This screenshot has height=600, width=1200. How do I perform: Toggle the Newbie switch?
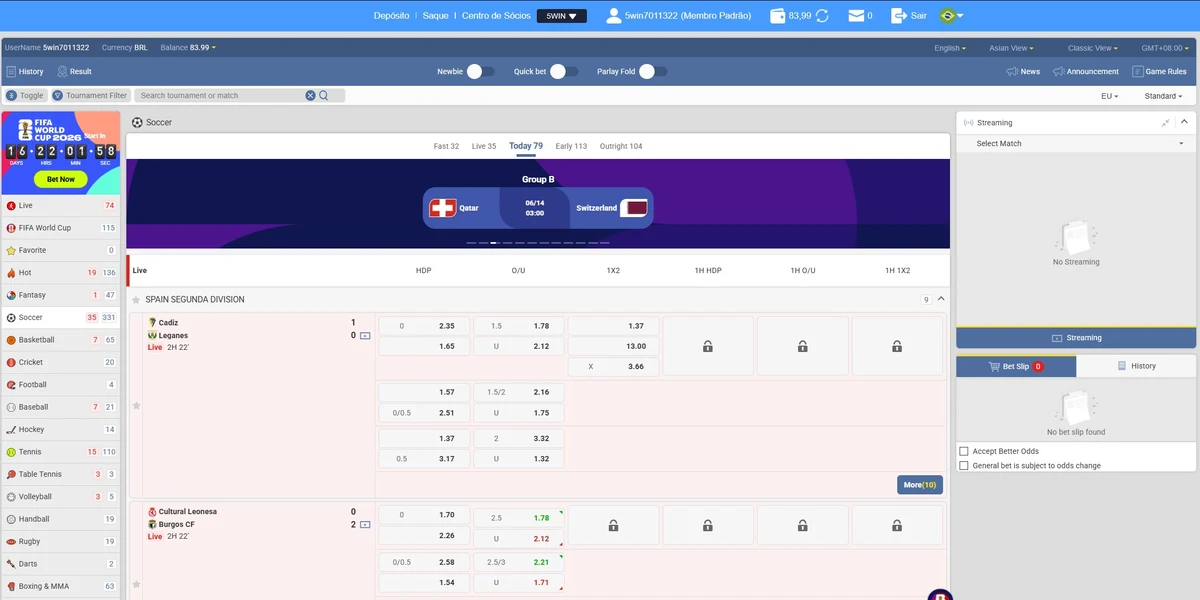point(480,71)
